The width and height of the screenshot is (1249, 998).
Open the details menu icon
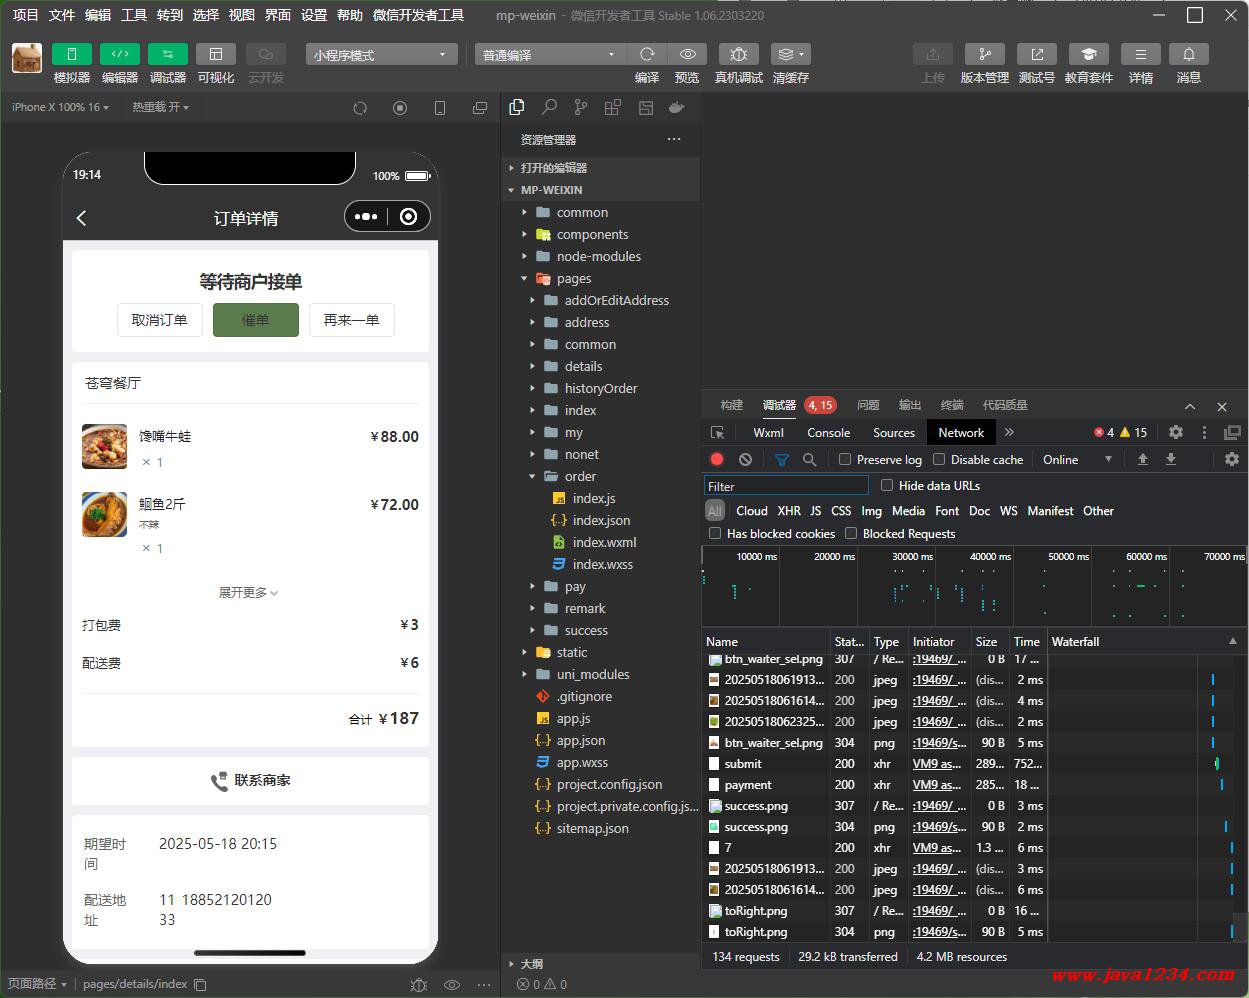1140,54
